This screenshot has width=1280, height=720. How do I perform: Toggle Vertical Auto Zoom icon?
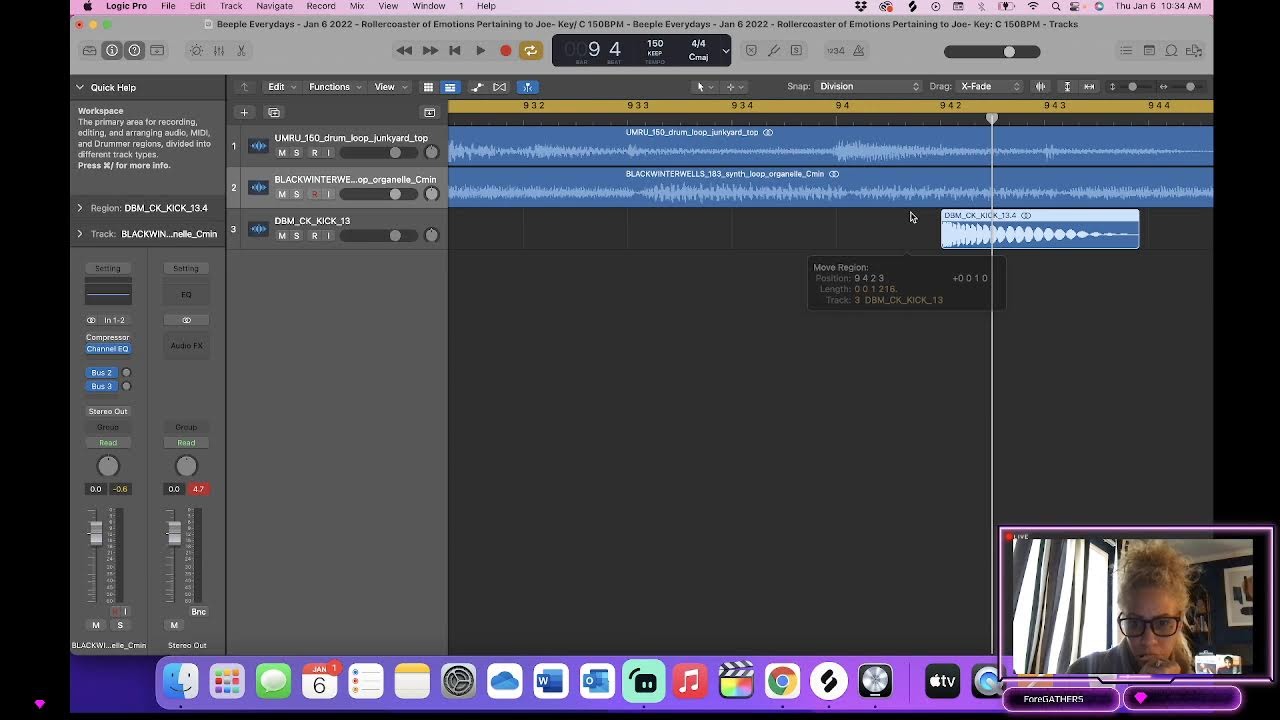(x=1067, y=87)
